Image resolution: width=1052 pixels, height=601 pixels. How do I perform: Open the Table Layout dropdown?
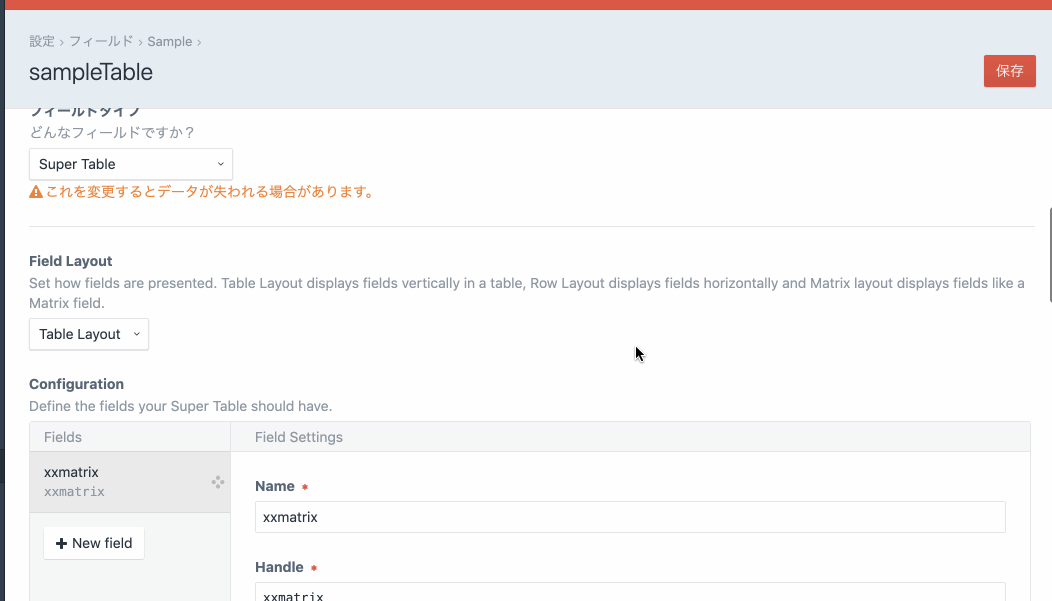point(88,334)
